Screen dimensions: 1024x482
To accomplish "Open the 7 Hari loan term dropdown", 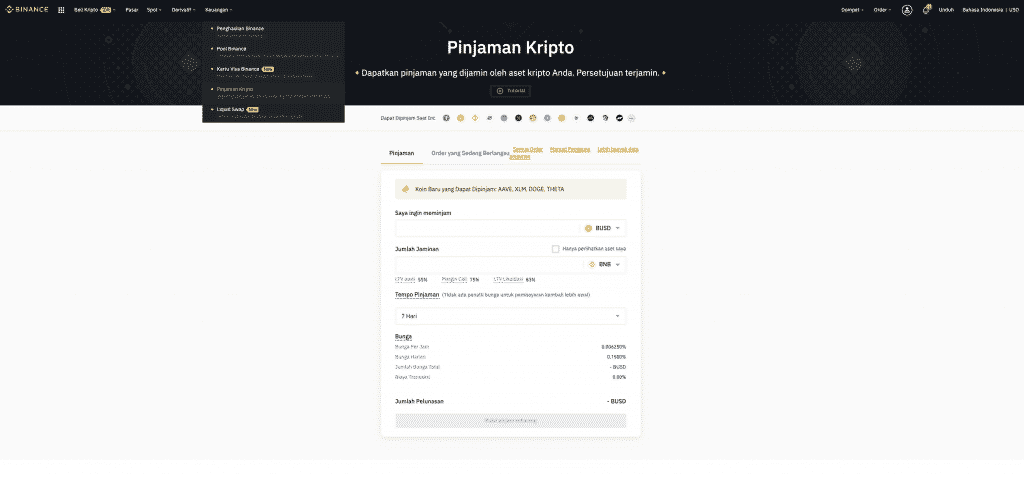I will point(510,316).
